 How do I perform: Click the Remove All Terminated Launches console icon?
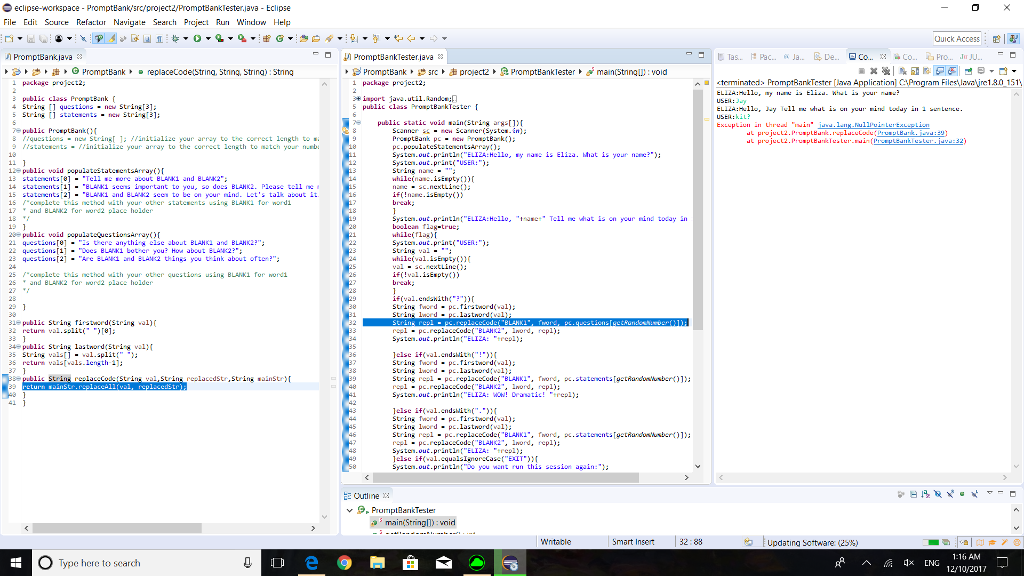point(886,71)
